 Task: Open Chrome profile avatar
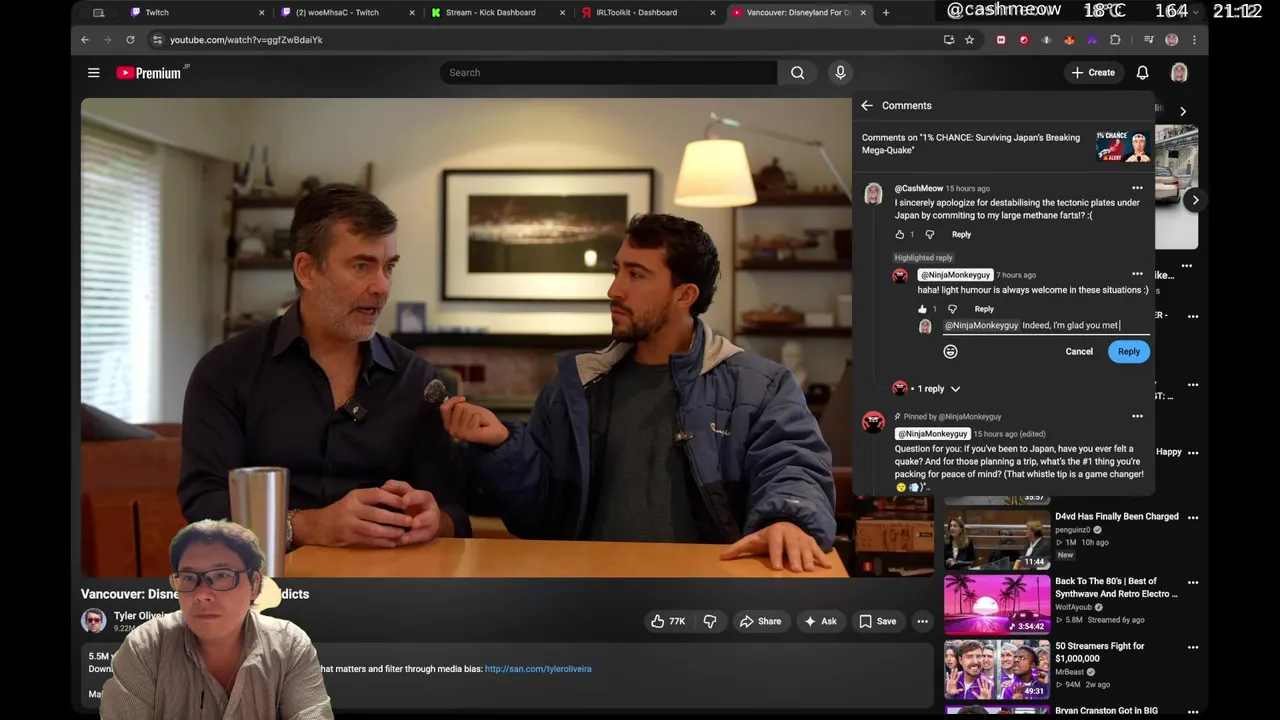pos(1172,40)
